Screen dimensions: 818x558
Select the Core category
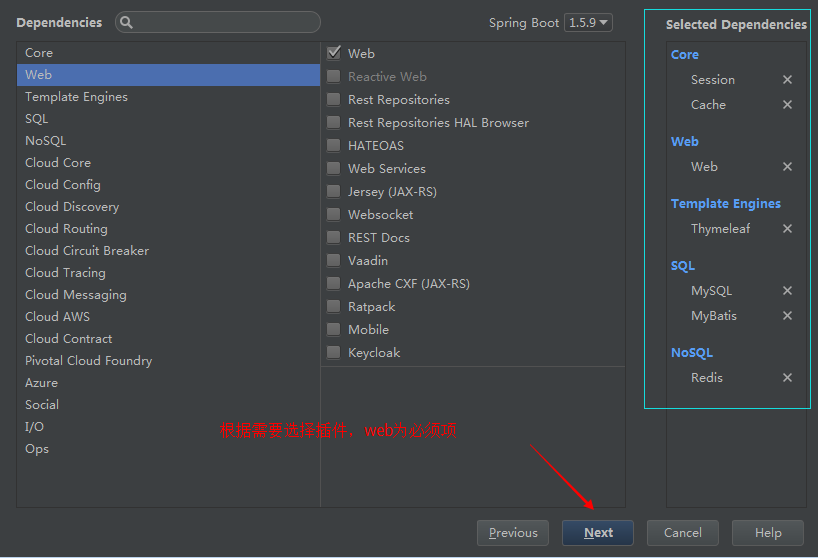[x=168, y=53]
